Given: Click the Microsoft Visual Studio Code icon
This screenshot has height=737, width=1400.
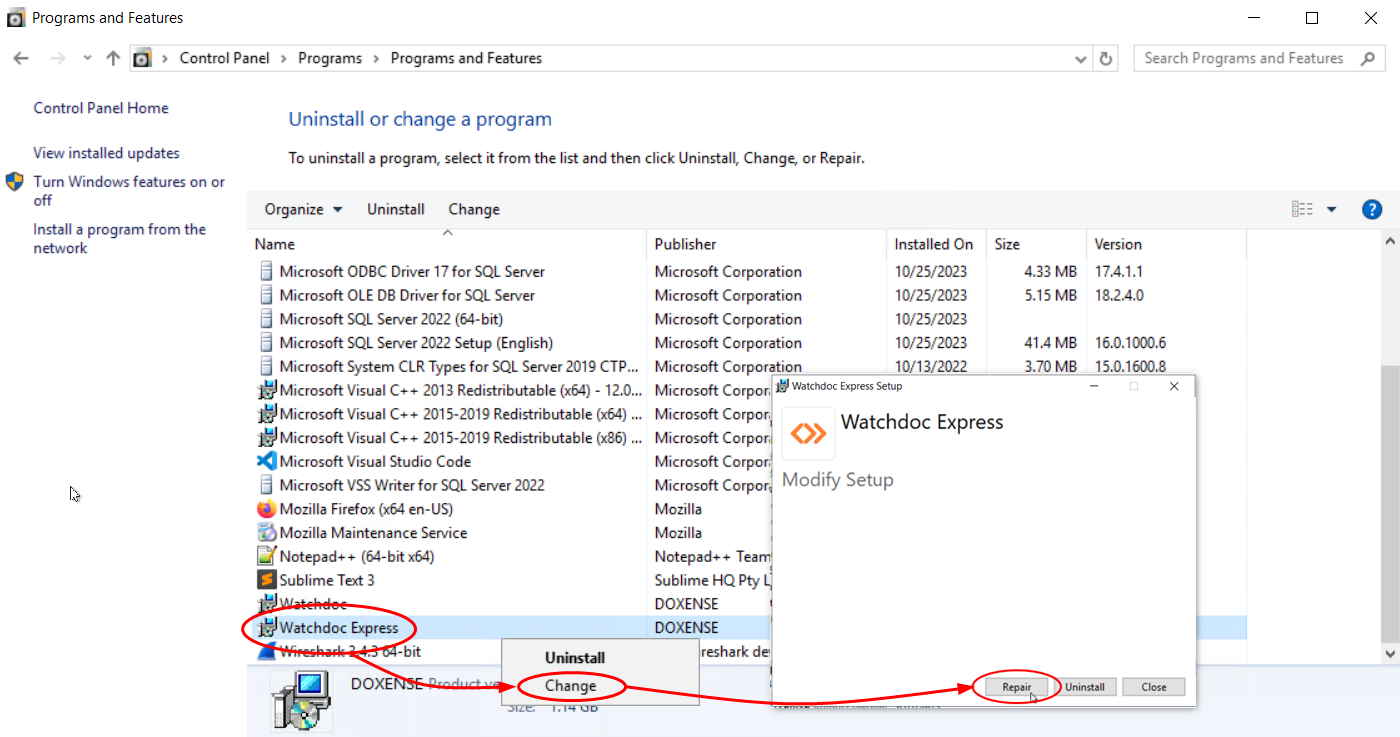Looking at the screenshot, I should [x=266, y=461].
